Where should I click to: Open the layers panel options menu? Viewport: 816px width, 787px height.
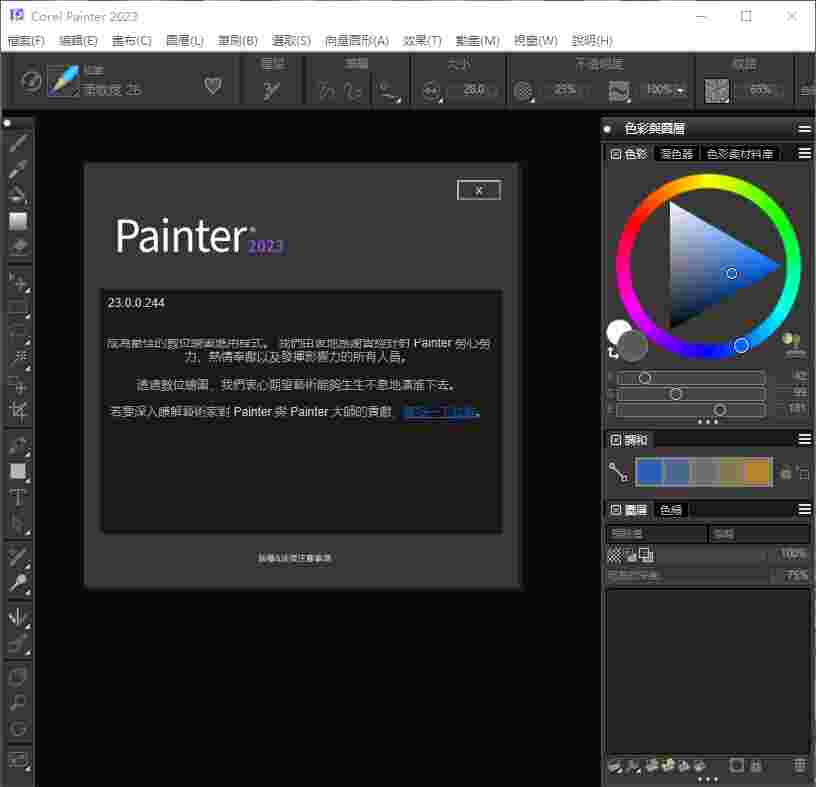pos(803,510)
